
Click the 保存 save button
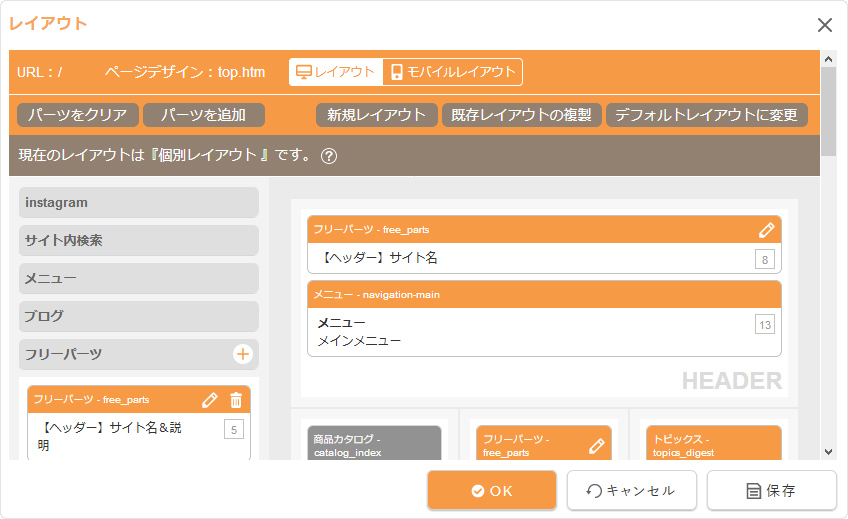771,491
